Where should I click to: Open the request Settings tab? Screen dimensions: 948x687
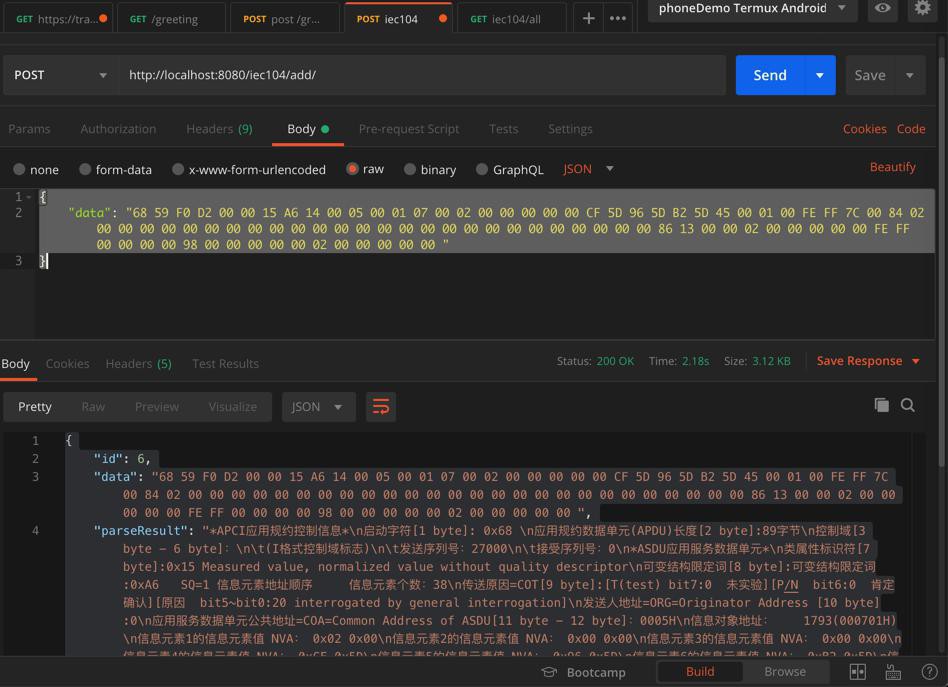click(x=570, y=129)
